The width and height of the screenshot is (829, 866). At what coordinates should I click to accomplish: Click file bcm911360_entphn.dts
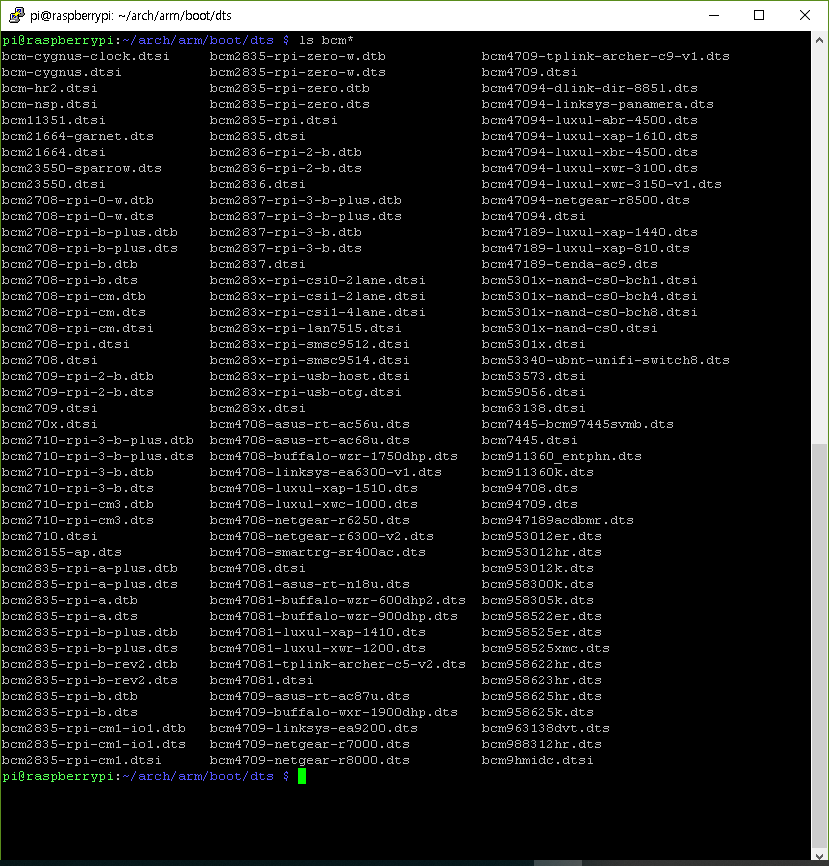pos(562,457)
